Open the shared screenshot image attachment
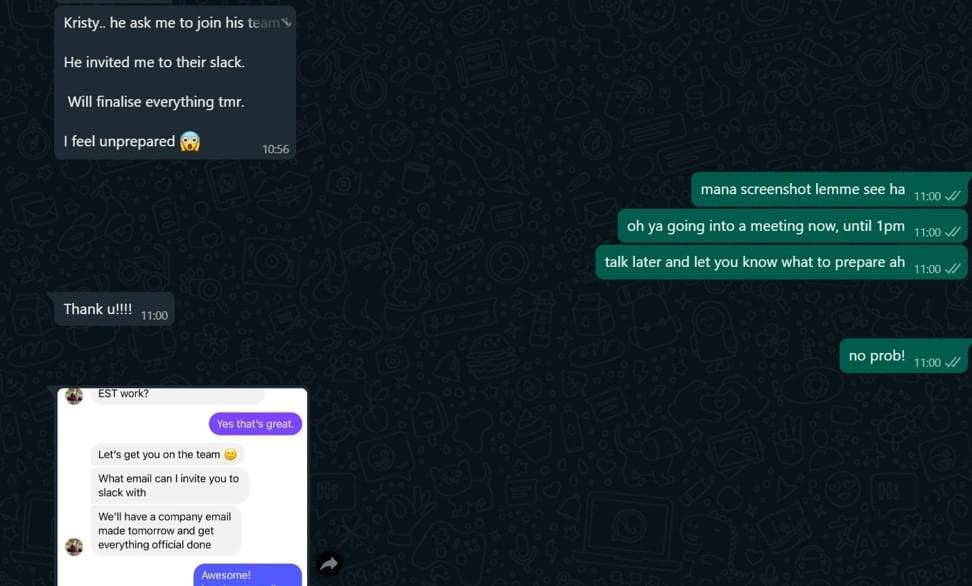Screen dimensions: 972x586 [182, 487]
